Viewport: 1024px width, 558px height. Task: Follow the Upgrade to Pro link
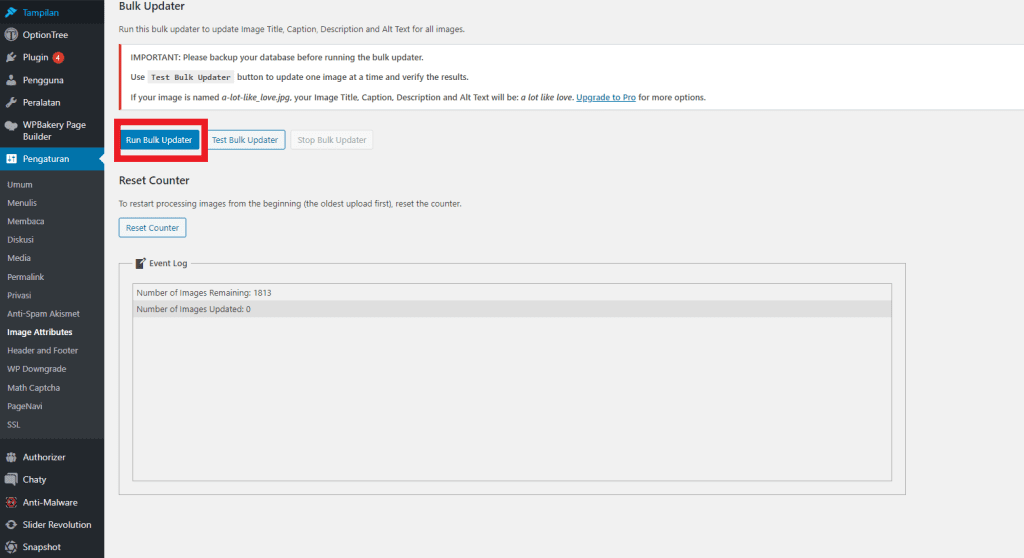tap(605, 97)
